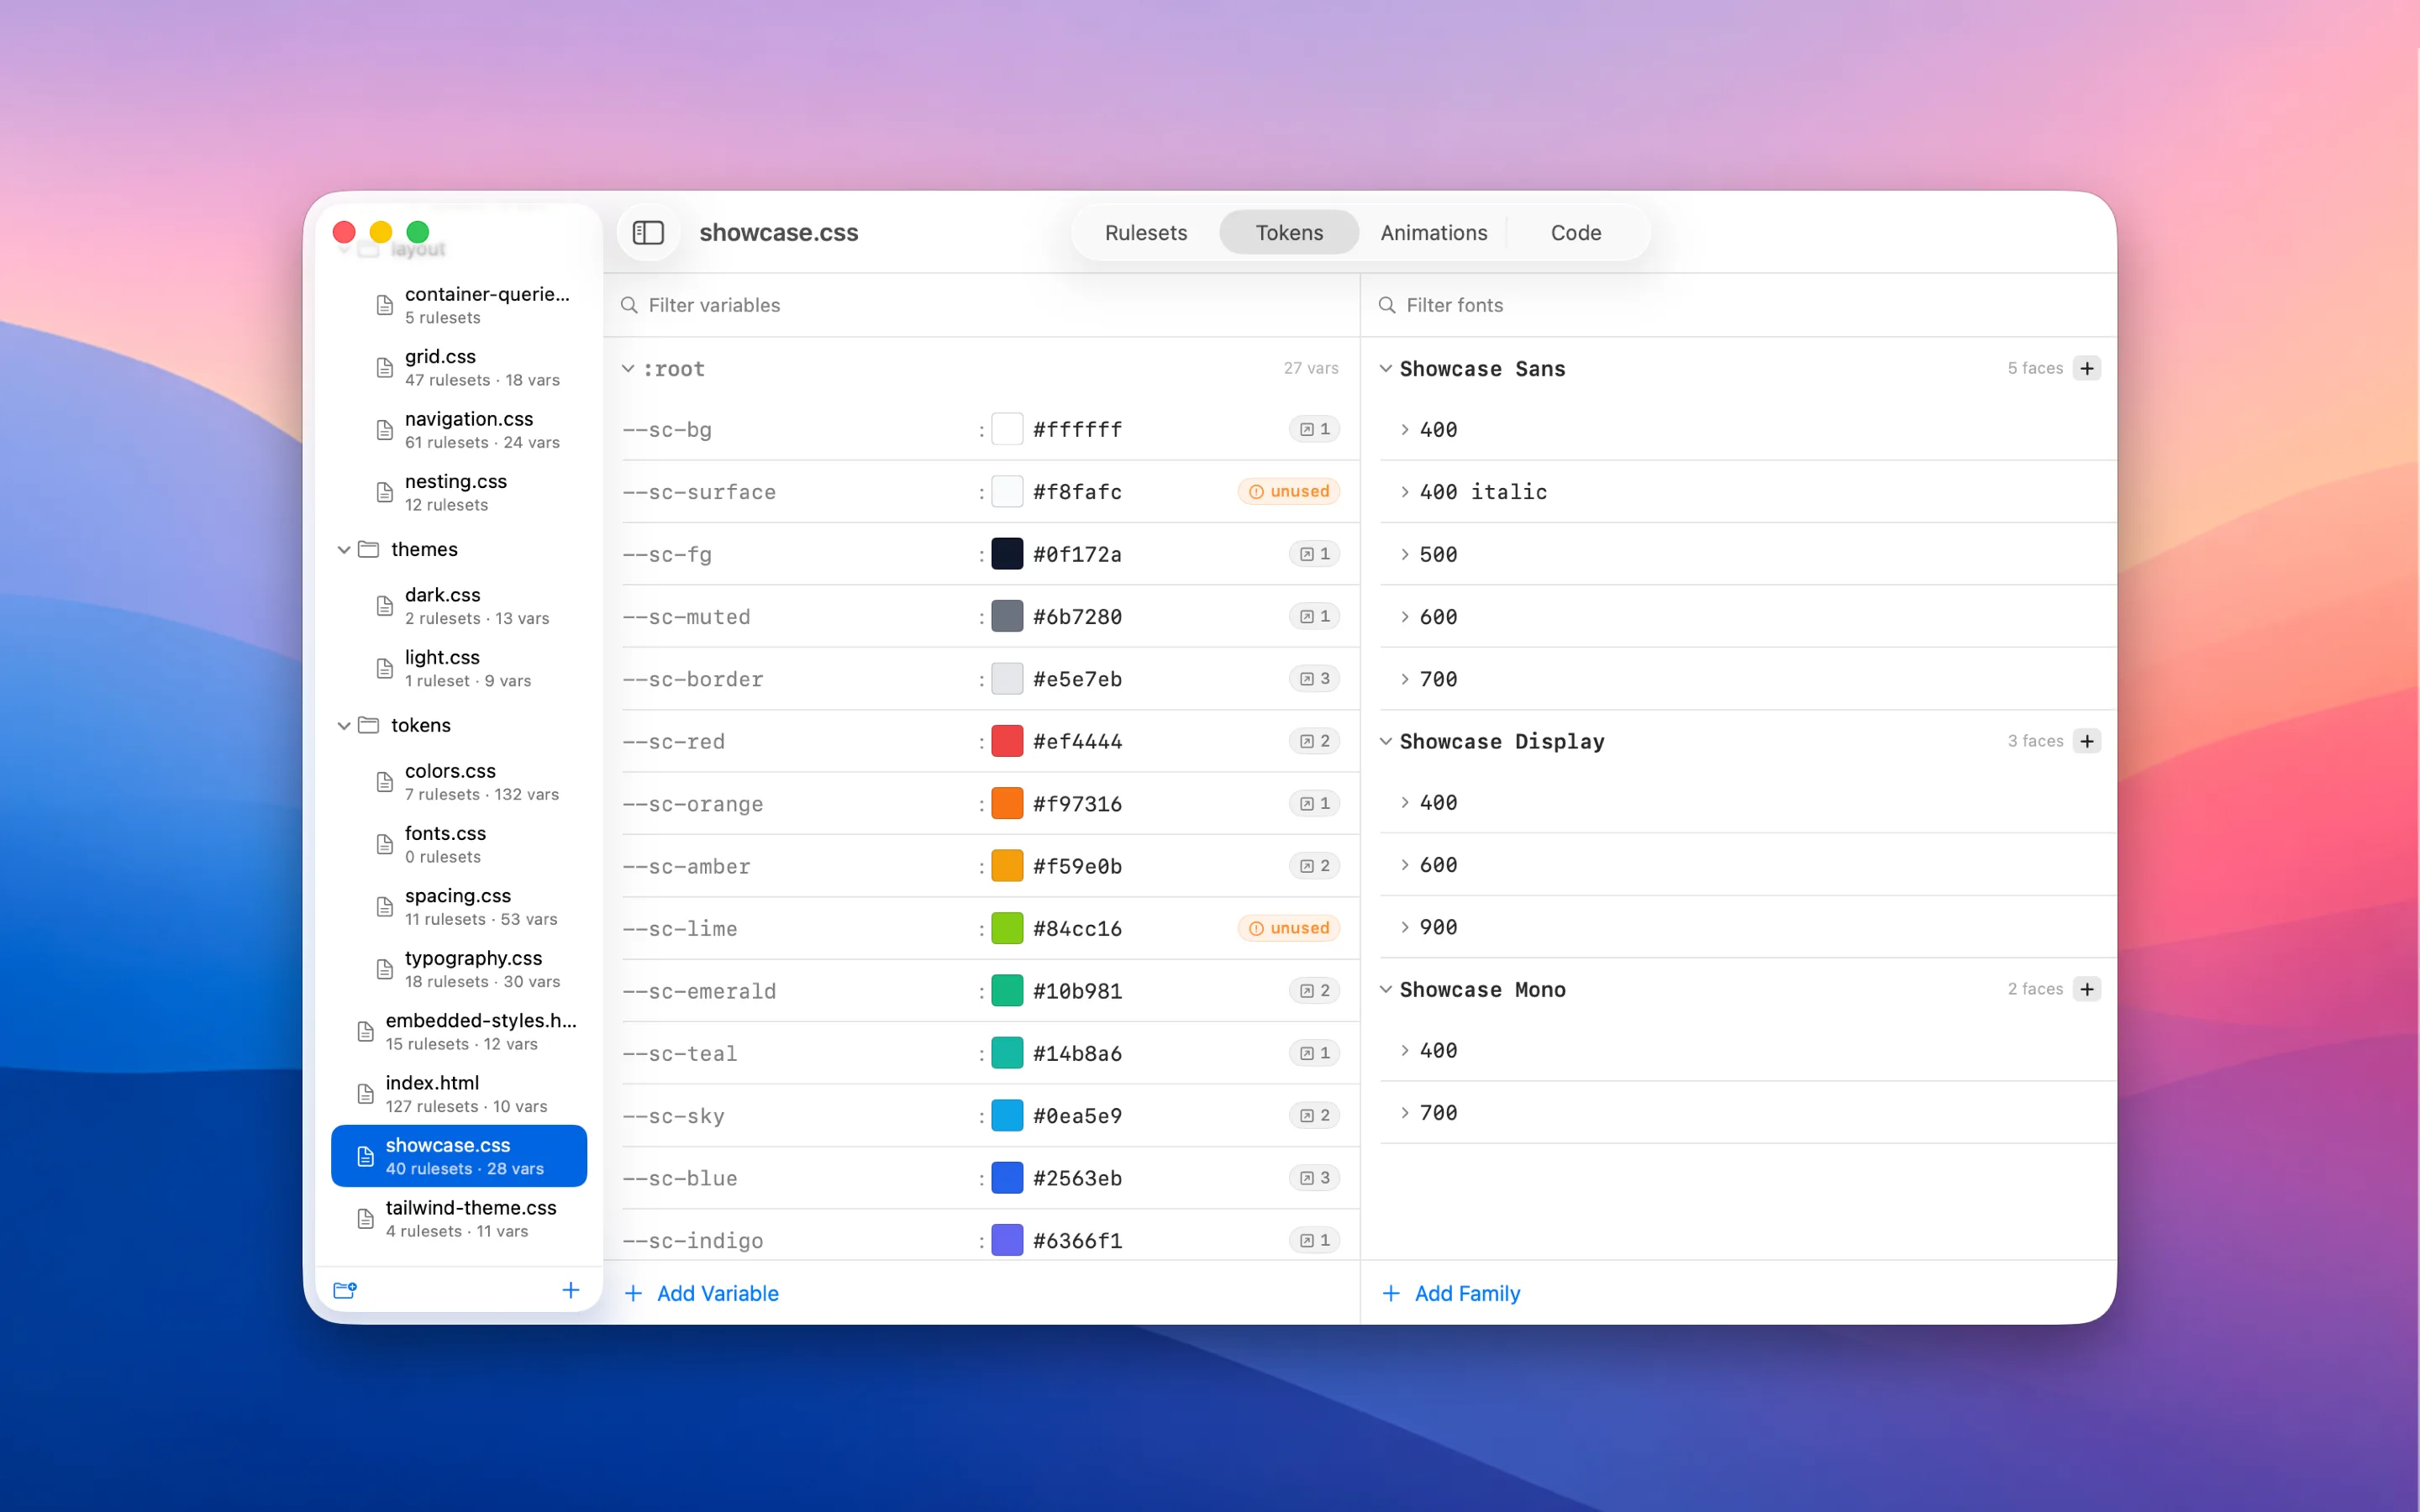Click the file icon of index.html
The height and width of the screenshot is (1512, 2420).
[x=366, y=1094]
